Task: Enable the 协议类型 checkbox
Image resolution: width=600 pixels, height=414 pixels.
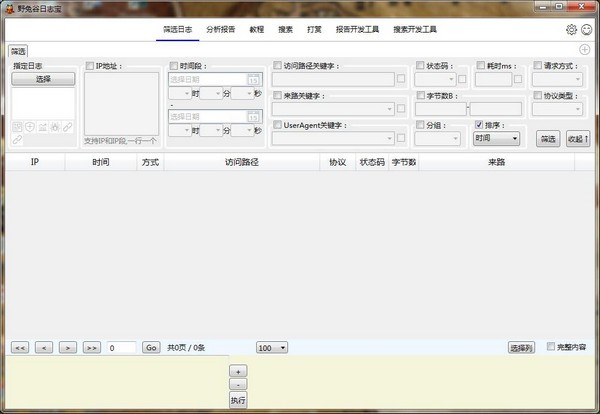Action: 538,95
